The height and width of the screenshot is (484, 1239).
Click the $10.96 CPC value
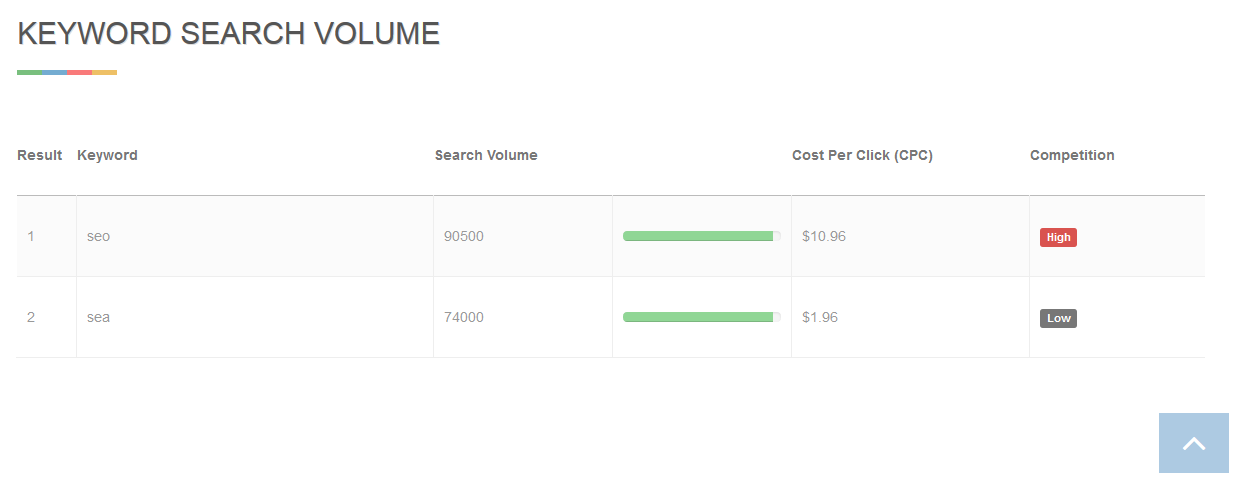pos(824,236)
